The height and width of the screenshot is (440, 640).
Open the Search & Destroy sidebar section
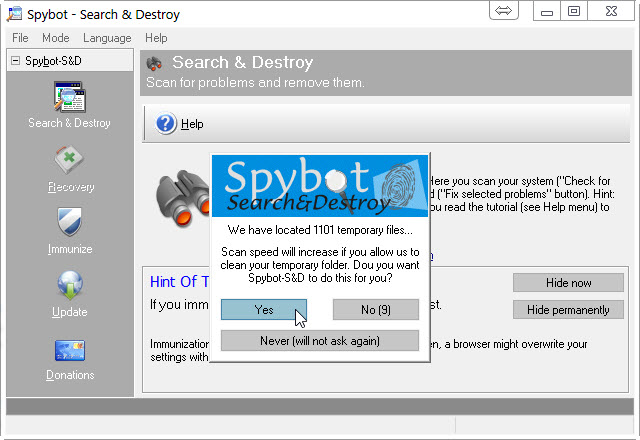point(68,104)
